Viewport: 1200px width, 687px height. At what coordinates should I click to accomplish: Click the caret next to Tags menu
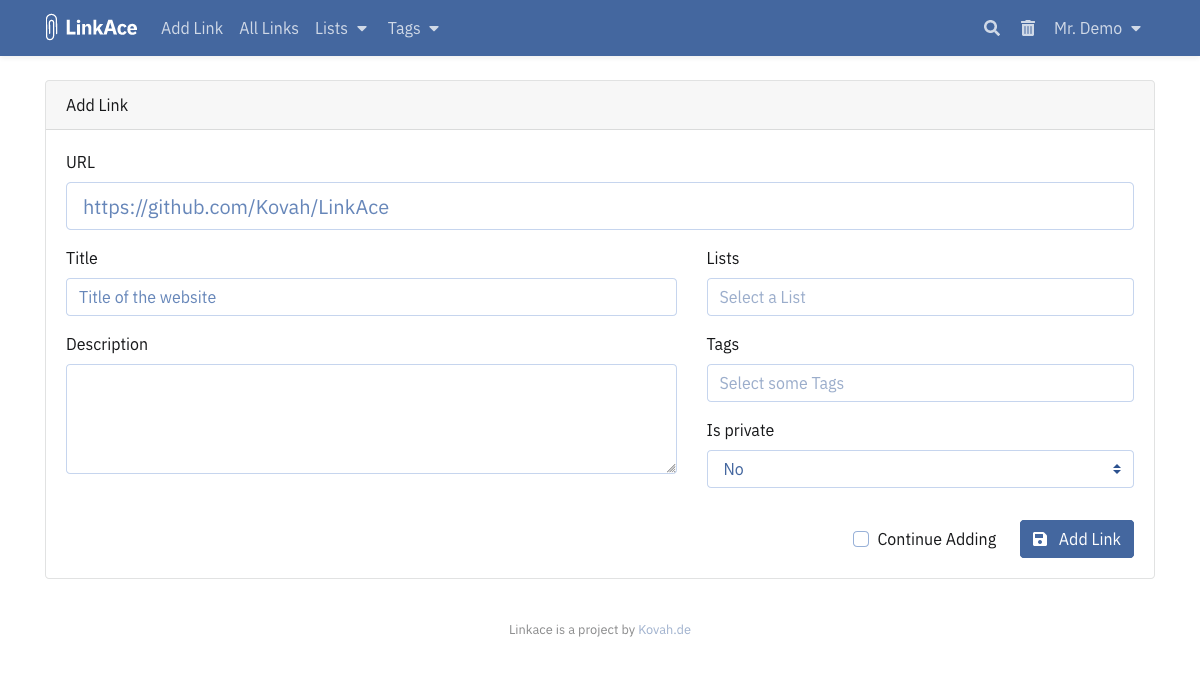pos(434,29)
